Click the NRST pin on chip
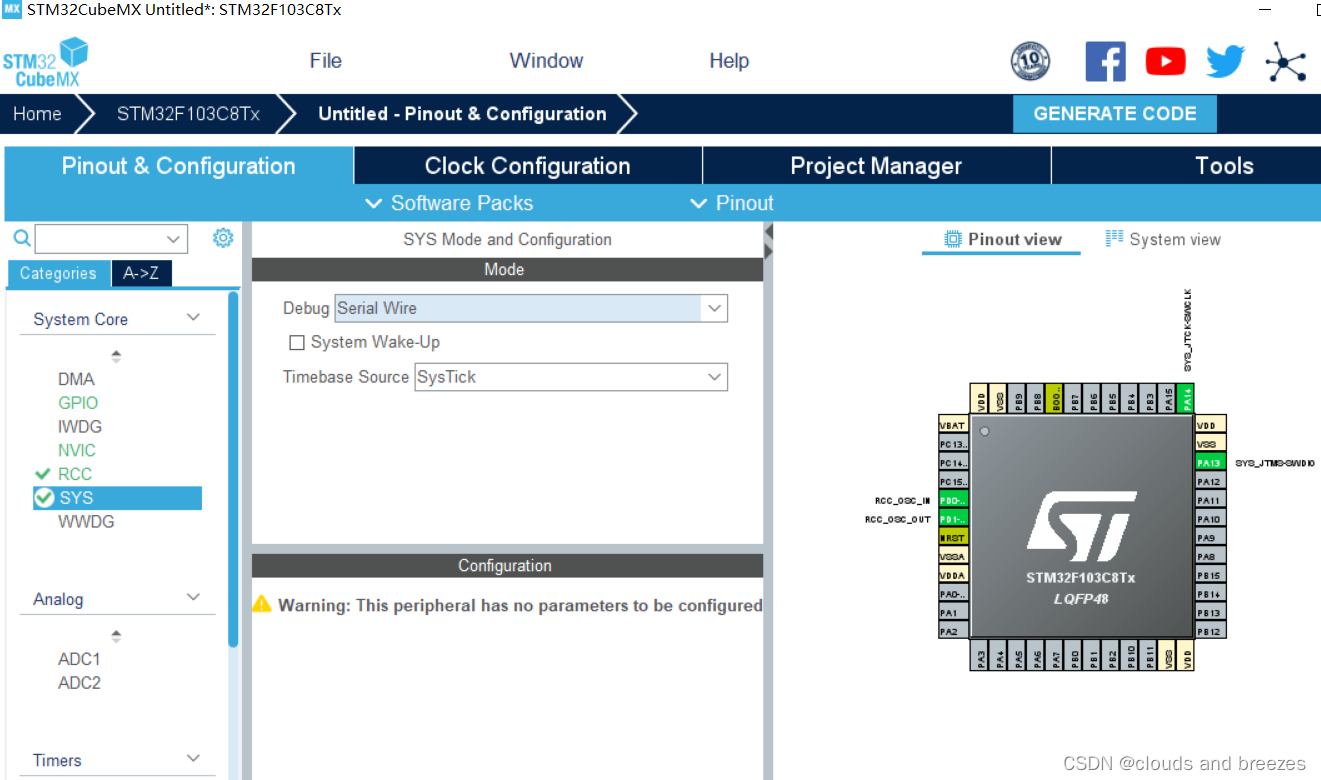This screenshot has height=780, width=1321. (x=953, y=538)
